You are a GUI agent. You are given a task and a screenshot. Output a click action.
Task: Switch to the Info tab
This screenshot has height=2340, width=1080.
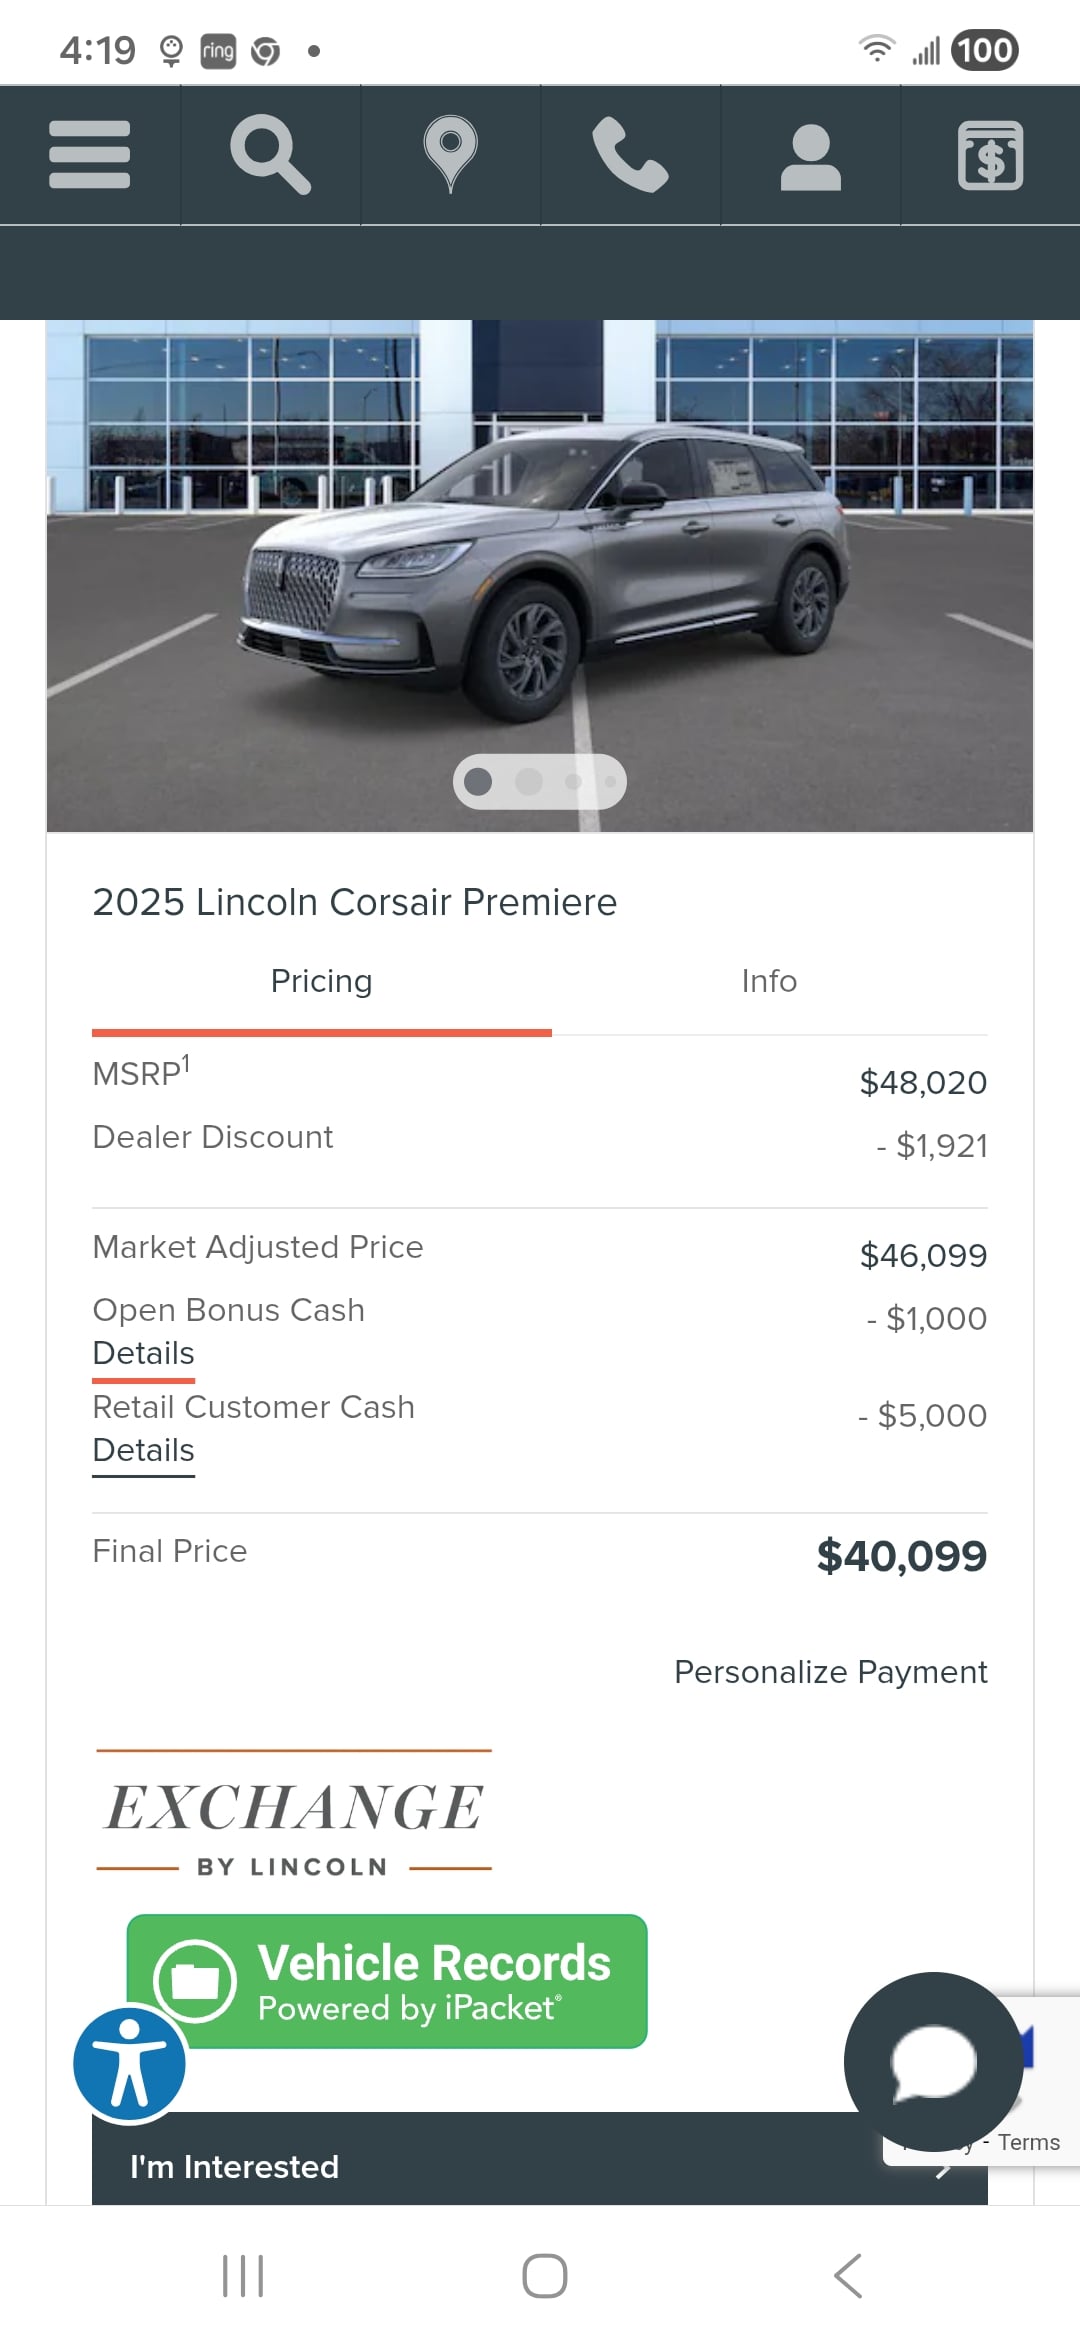[x=769, y=981]
